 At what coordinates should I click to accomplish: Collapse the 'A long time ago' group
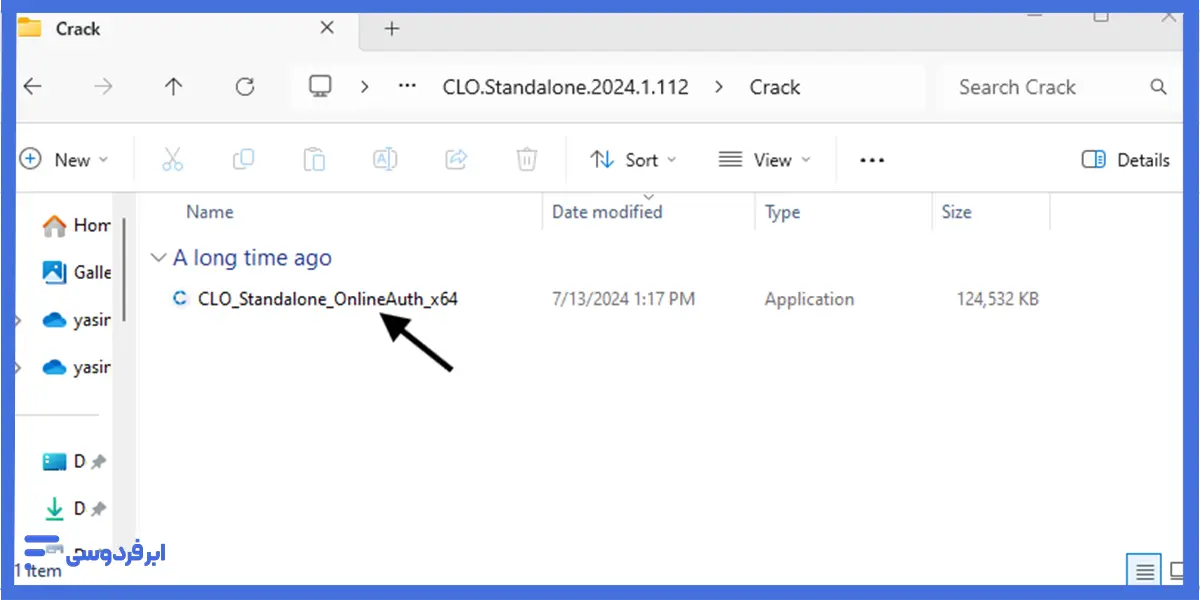coord(158,258)
